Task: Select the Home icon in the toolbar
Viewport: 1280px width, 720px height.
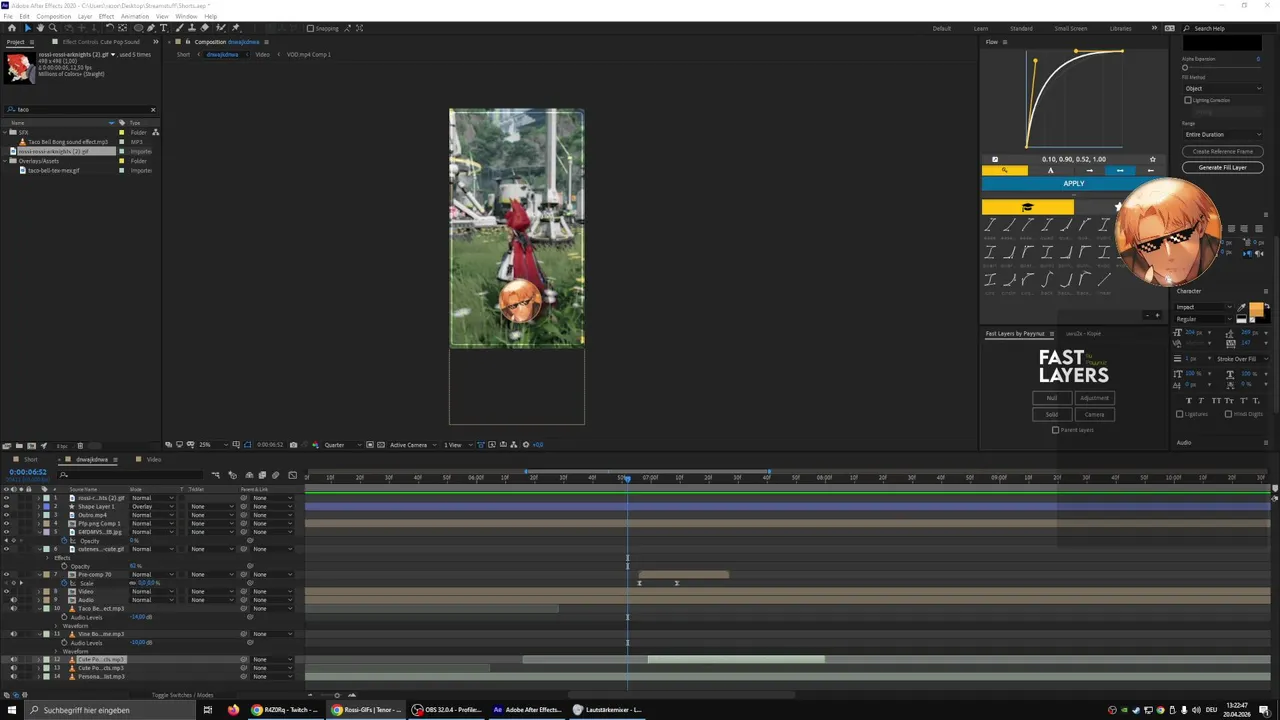Action: pos(12,28)
